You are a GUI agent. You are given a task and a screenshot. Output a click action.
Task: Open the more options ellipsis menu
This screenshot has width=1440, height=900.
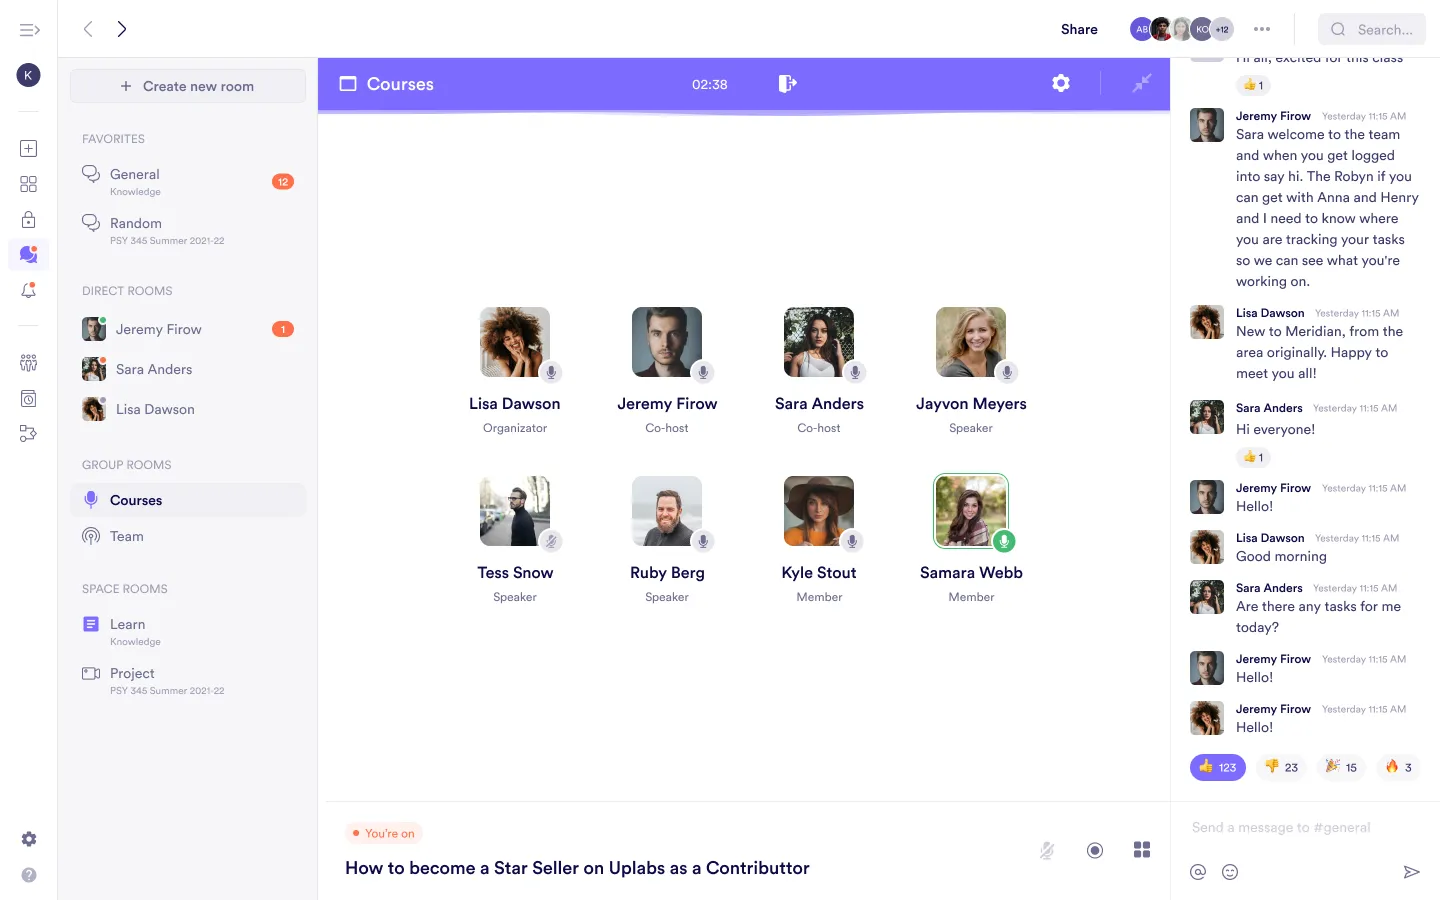(x=1262, y=29)
